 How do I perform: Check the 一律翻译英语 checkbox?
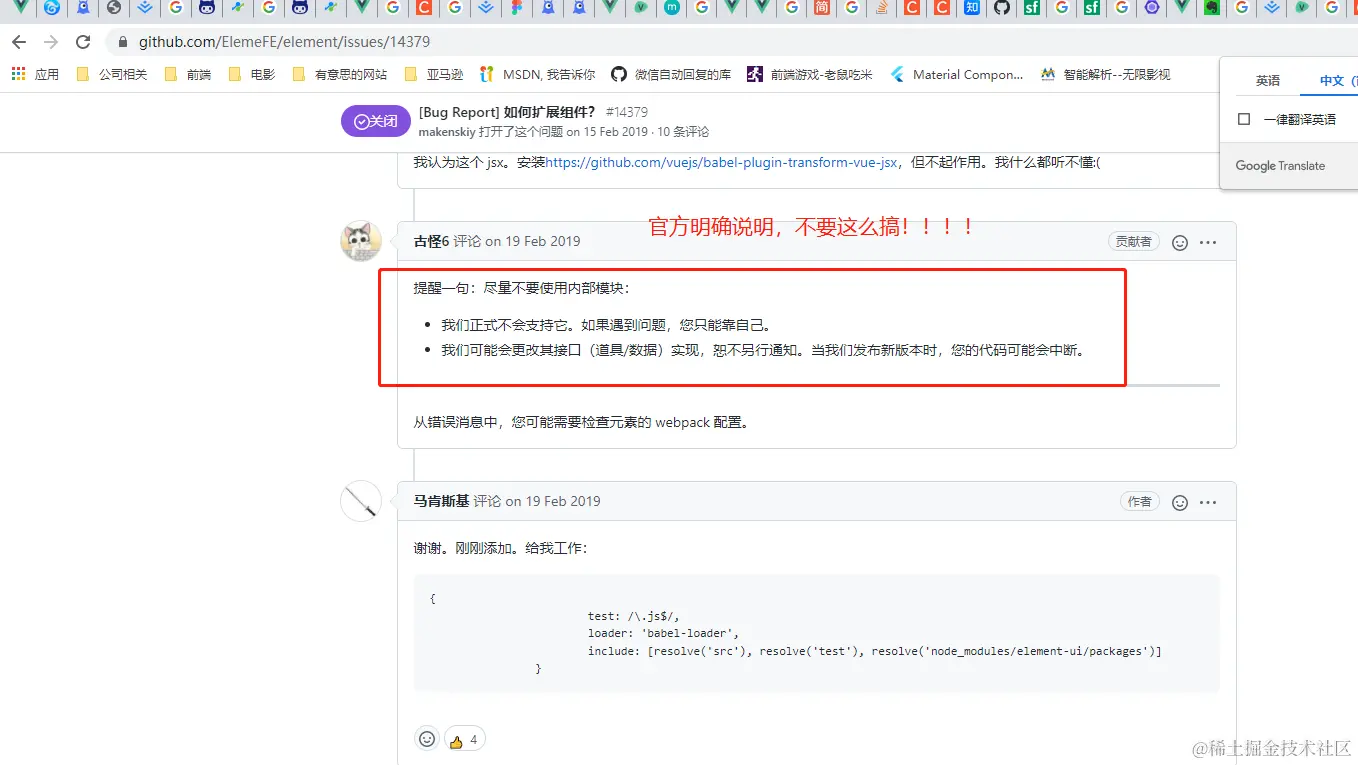pyautogui.click(x=1244, y=118)
